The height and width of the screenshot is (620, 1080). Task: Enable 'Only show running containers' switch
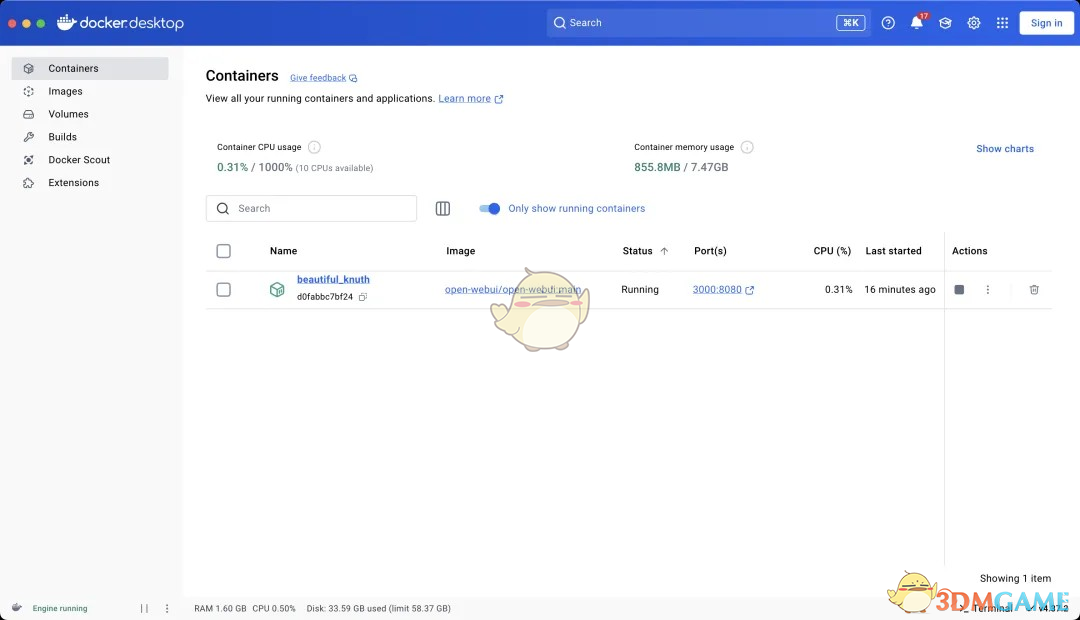[489, 208]
